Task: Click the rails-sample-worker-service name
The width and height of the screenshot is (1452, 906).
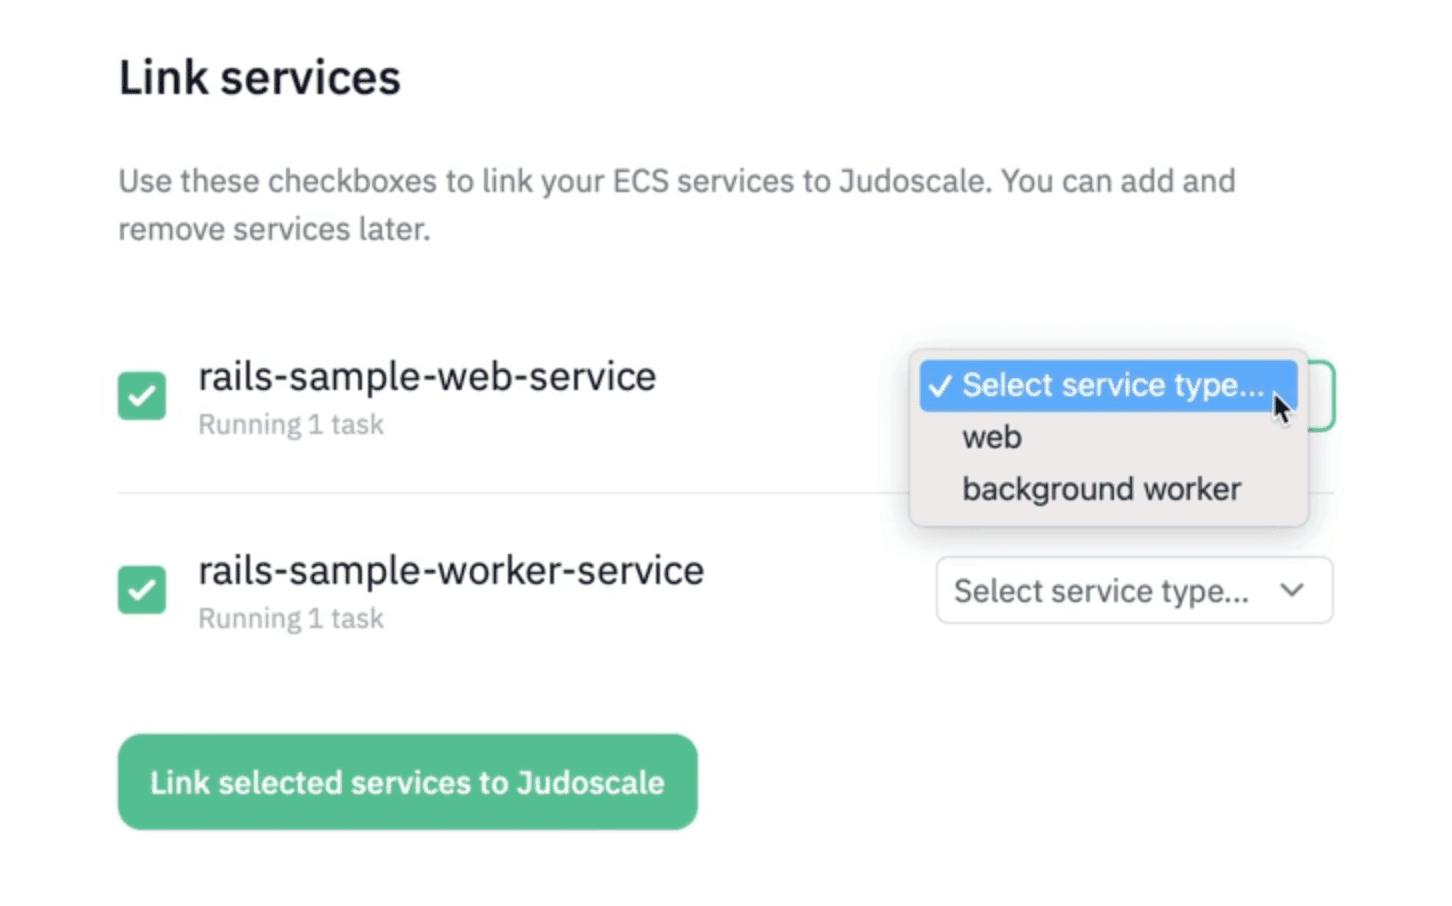Action: [451, 570]
